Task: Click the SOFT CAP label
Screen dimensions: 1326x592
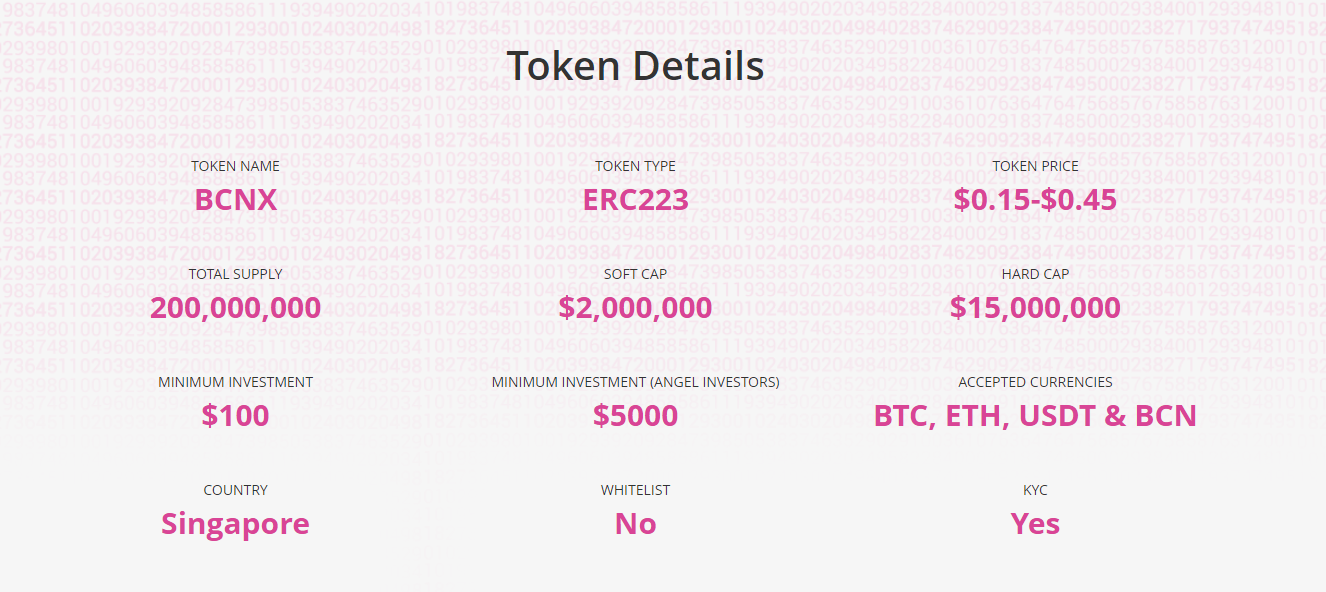Action: tap(635, 274)
